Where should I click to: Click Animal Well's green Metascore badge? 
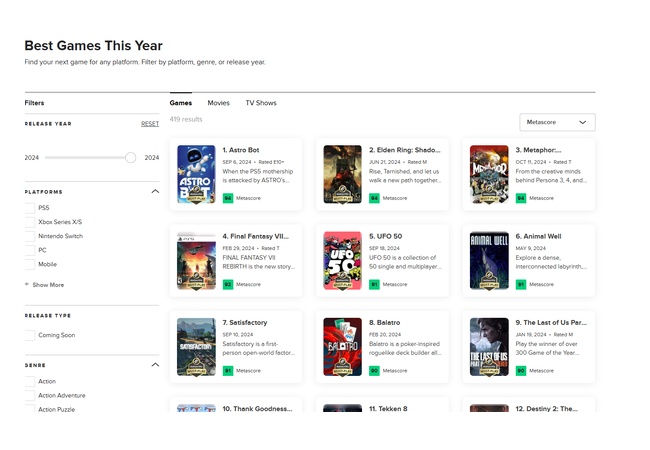pos(521,284)
